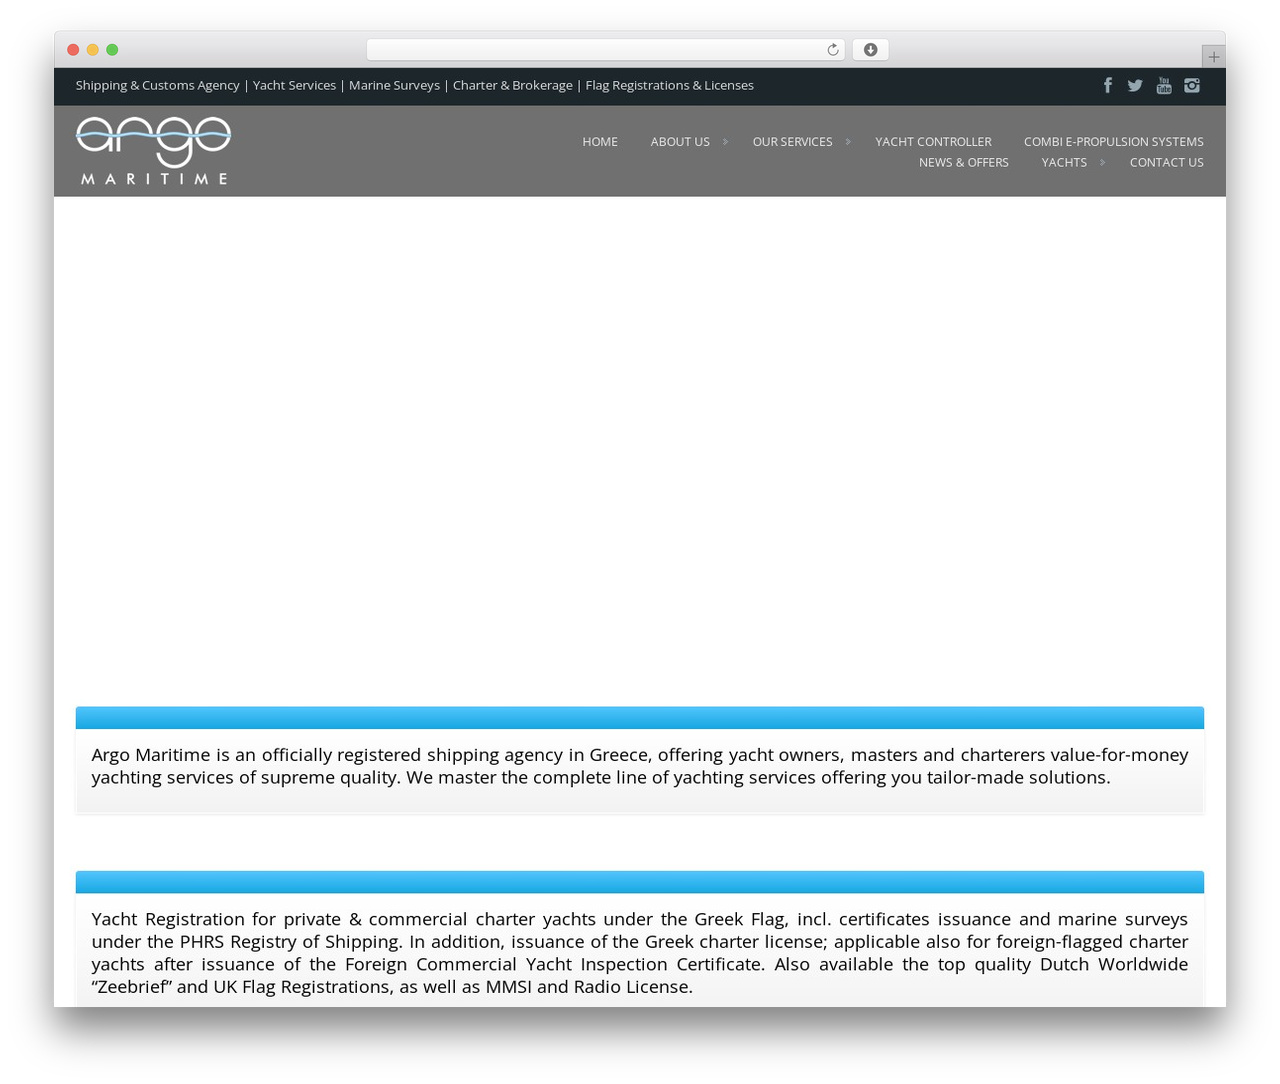Image resolution: width=1280 pixels, height=1084 pixels.
Task: Open a new tab with plus button
Action: coord(1213,57)
